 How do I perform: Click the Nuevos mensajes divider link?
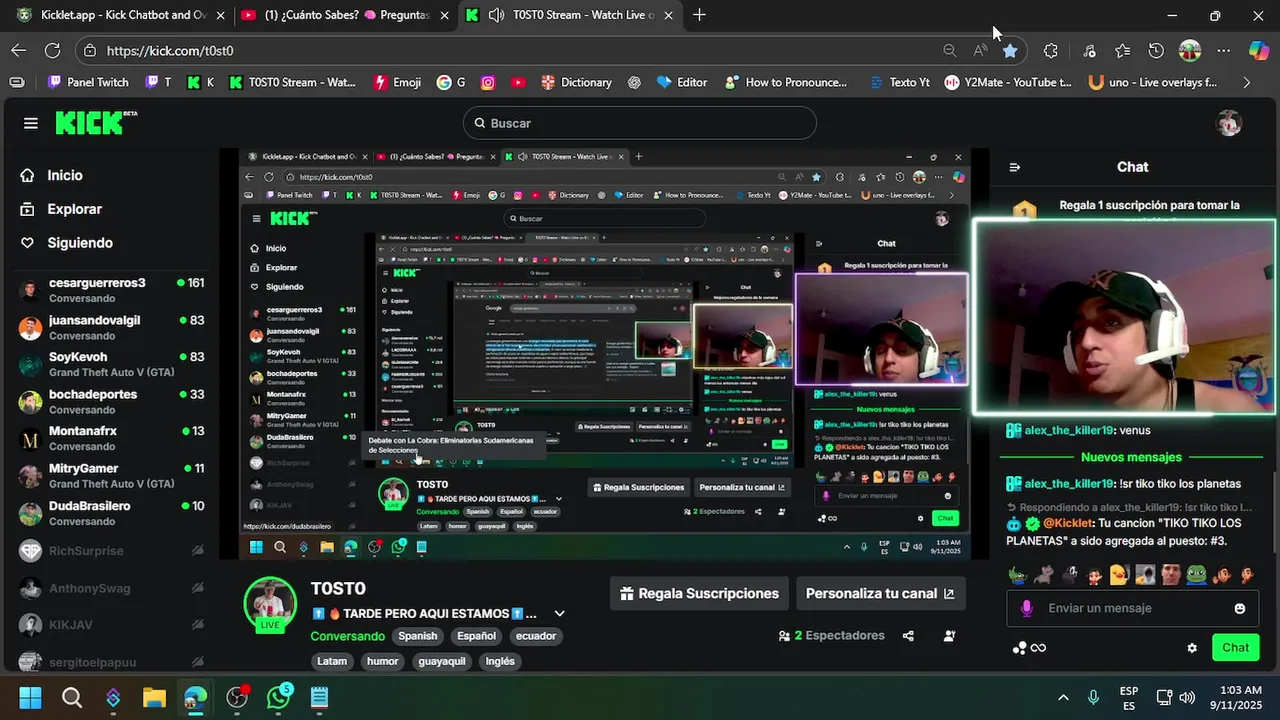pyautogui.click(x=1131, y=457)
